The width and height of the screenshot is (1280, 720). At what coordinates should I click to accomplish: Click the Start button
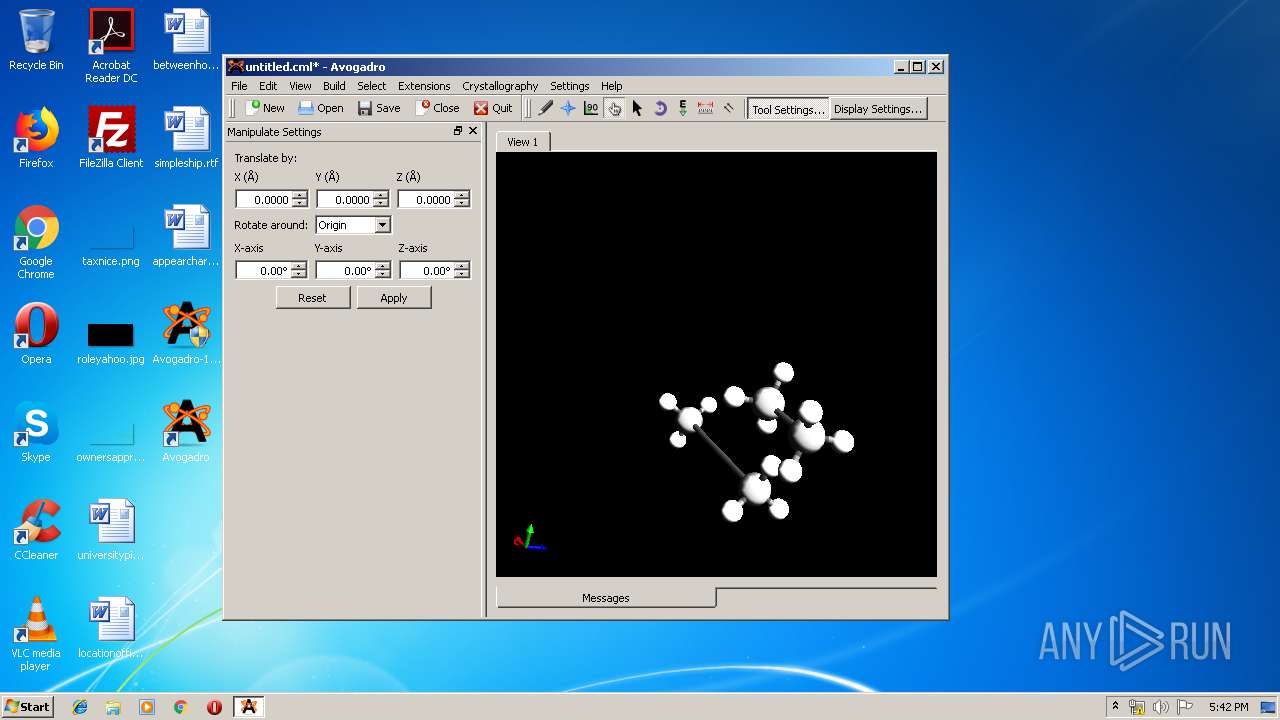pos(28,706)
